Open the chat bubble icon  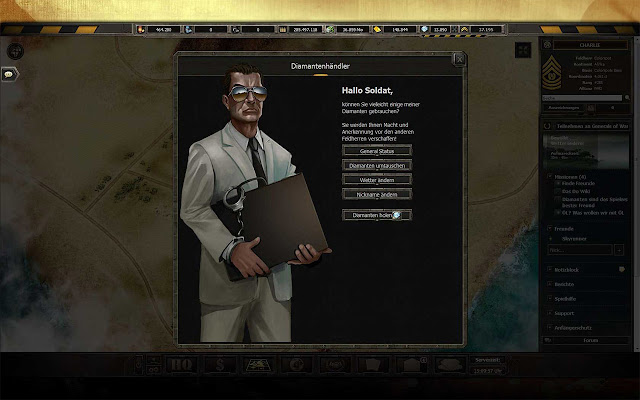coord(9,74)
